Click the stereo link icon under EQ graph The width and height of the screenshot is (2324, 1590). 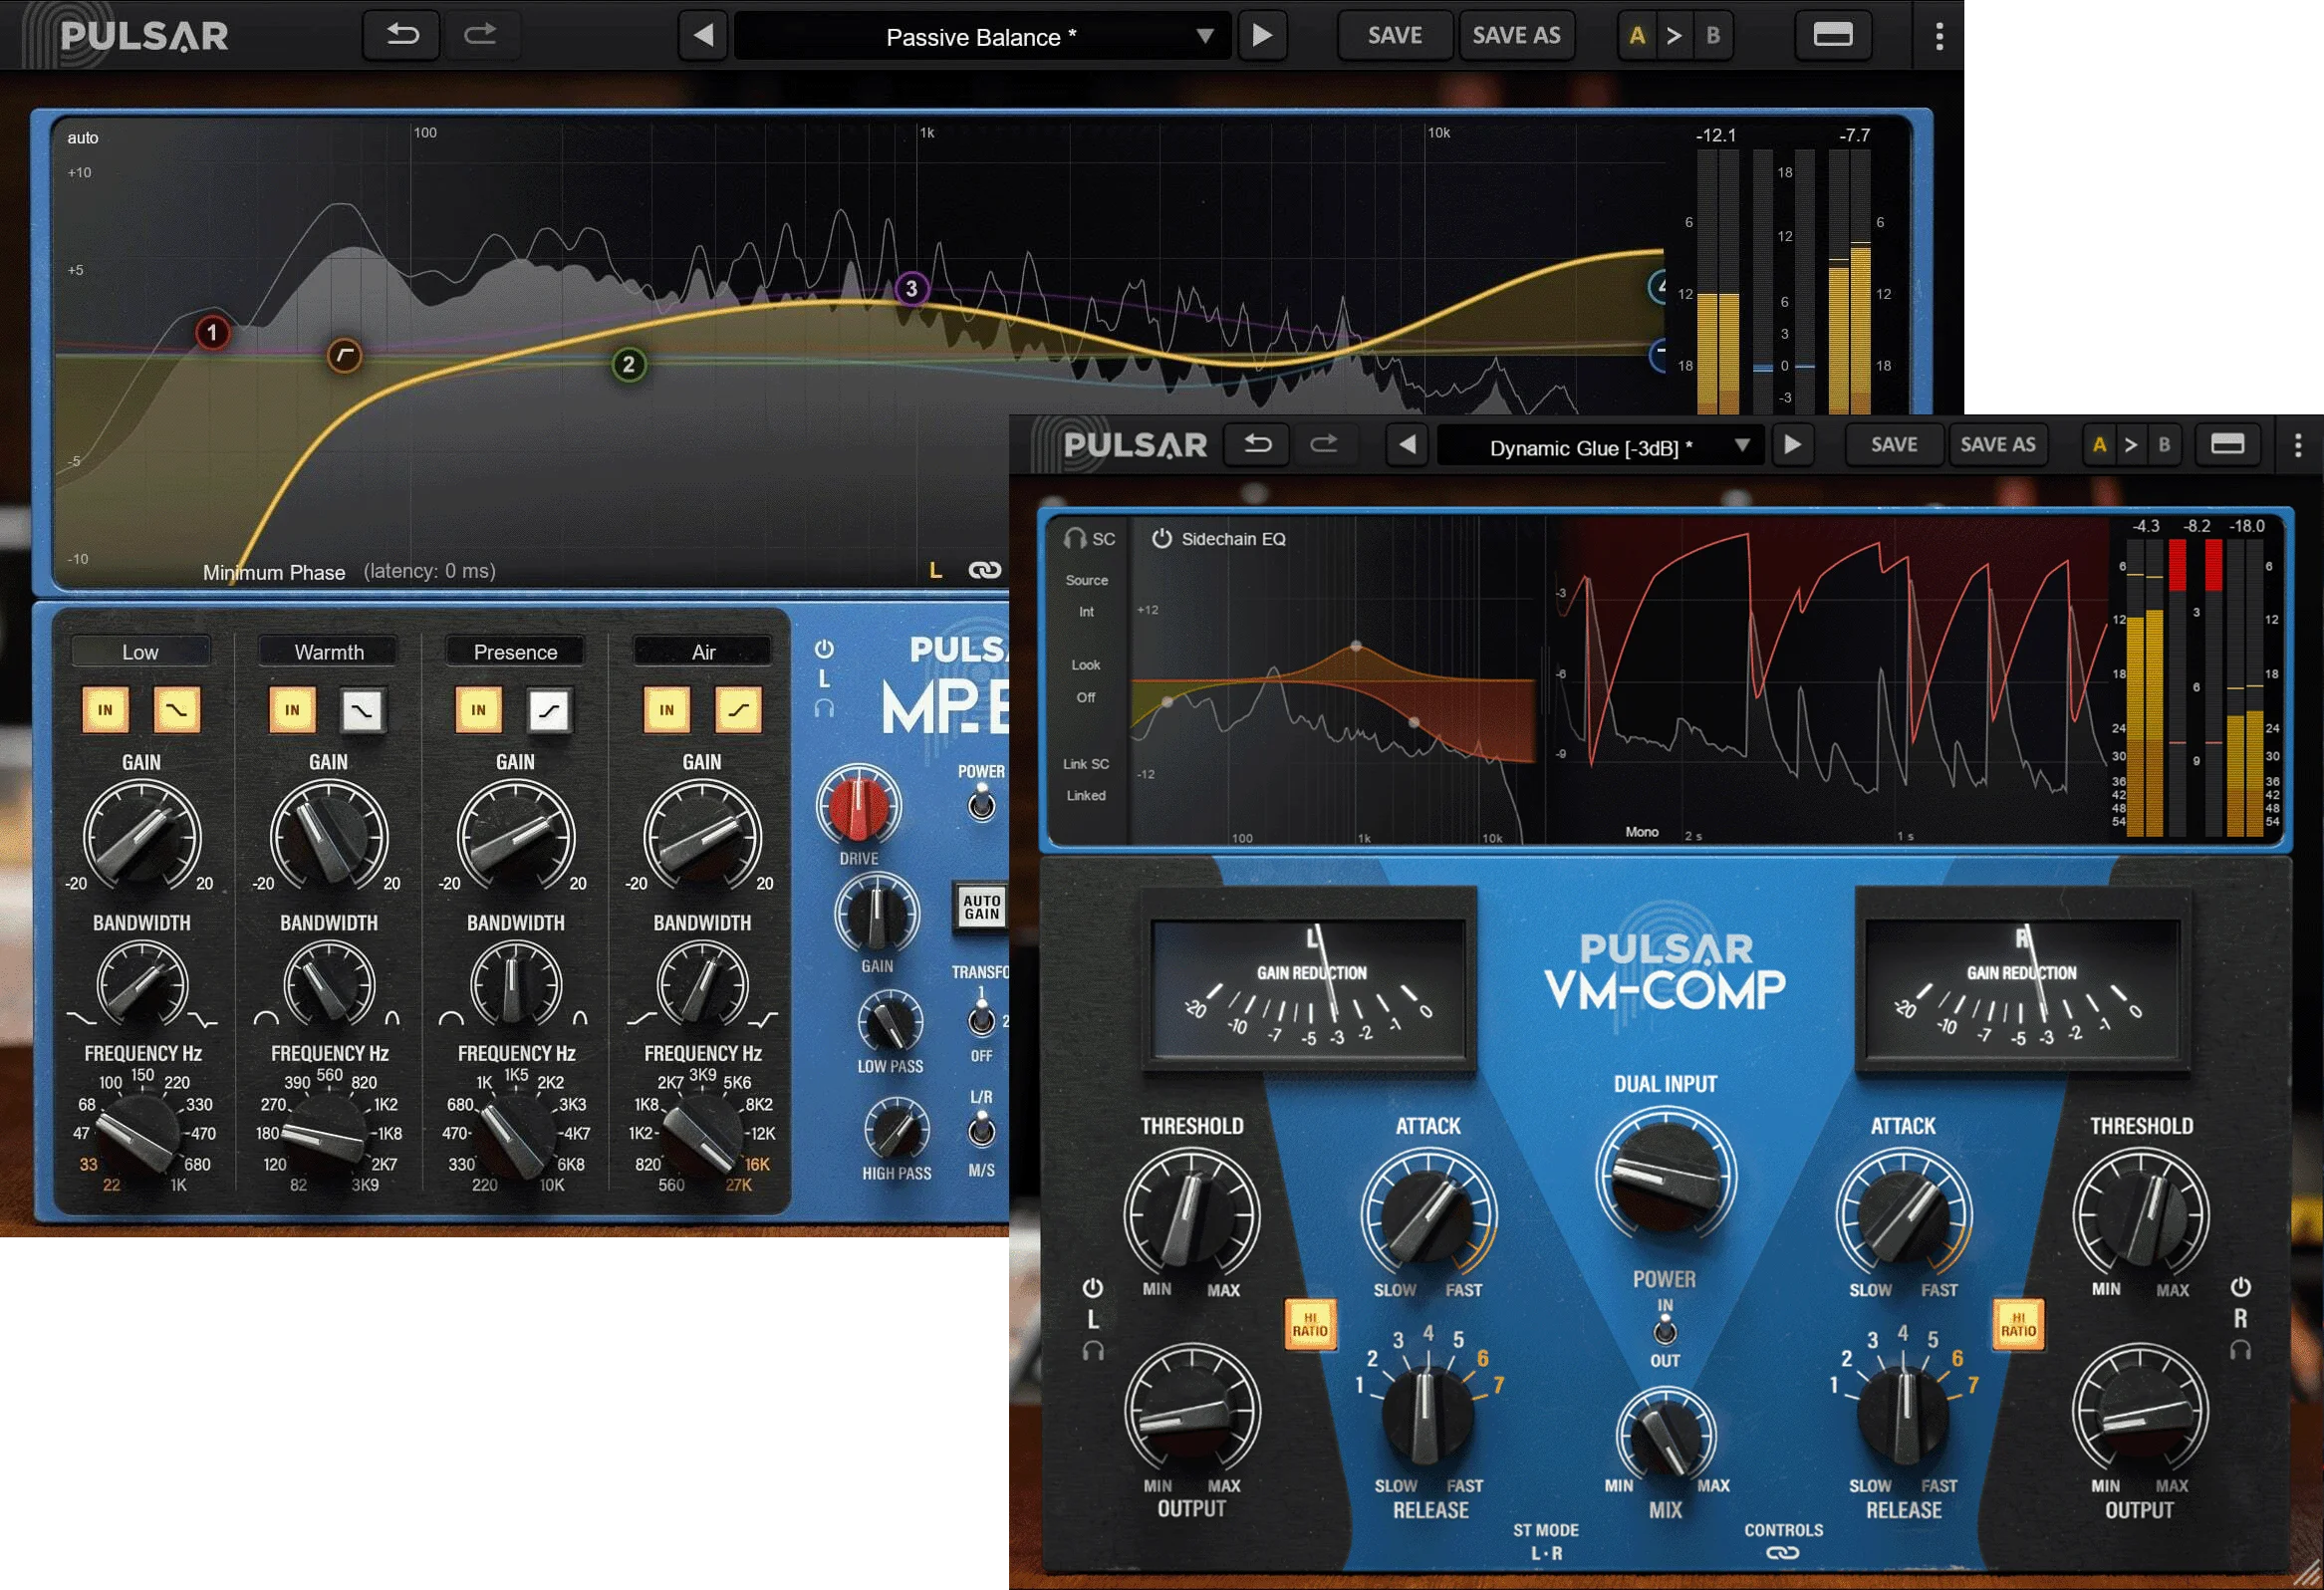click(x=985, y=570)
